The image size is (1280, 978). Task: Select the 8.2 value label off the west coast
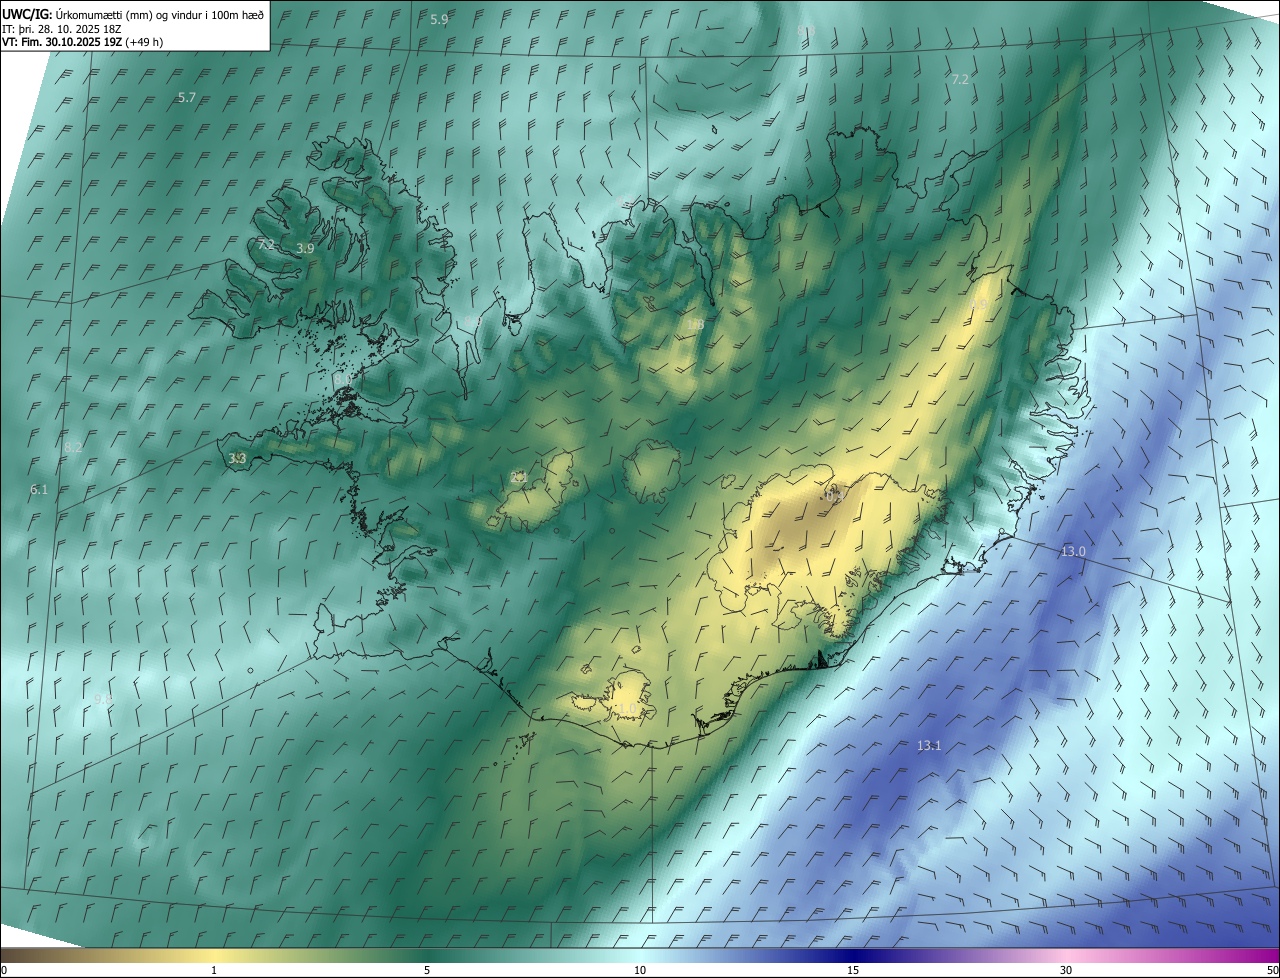[73, 447]
